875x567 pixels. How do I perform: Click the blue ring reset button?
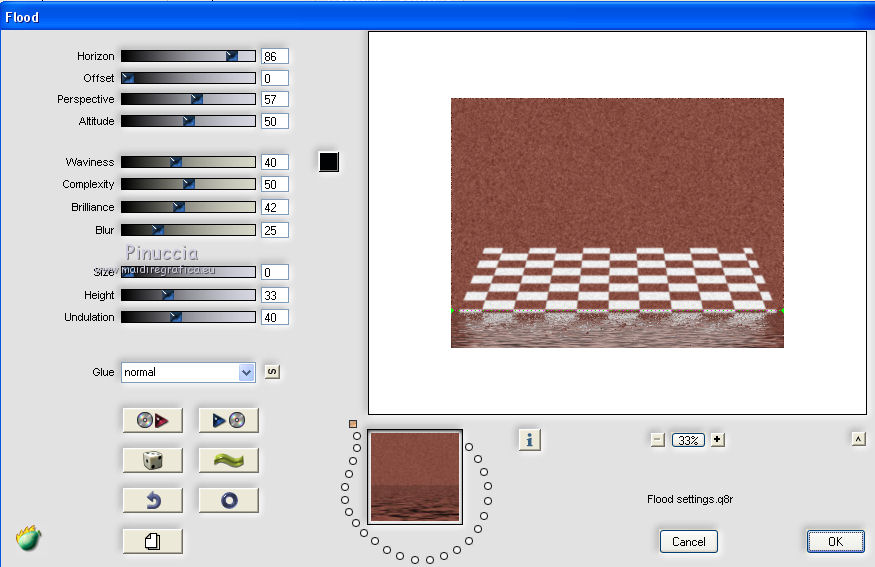coord(228,501)
